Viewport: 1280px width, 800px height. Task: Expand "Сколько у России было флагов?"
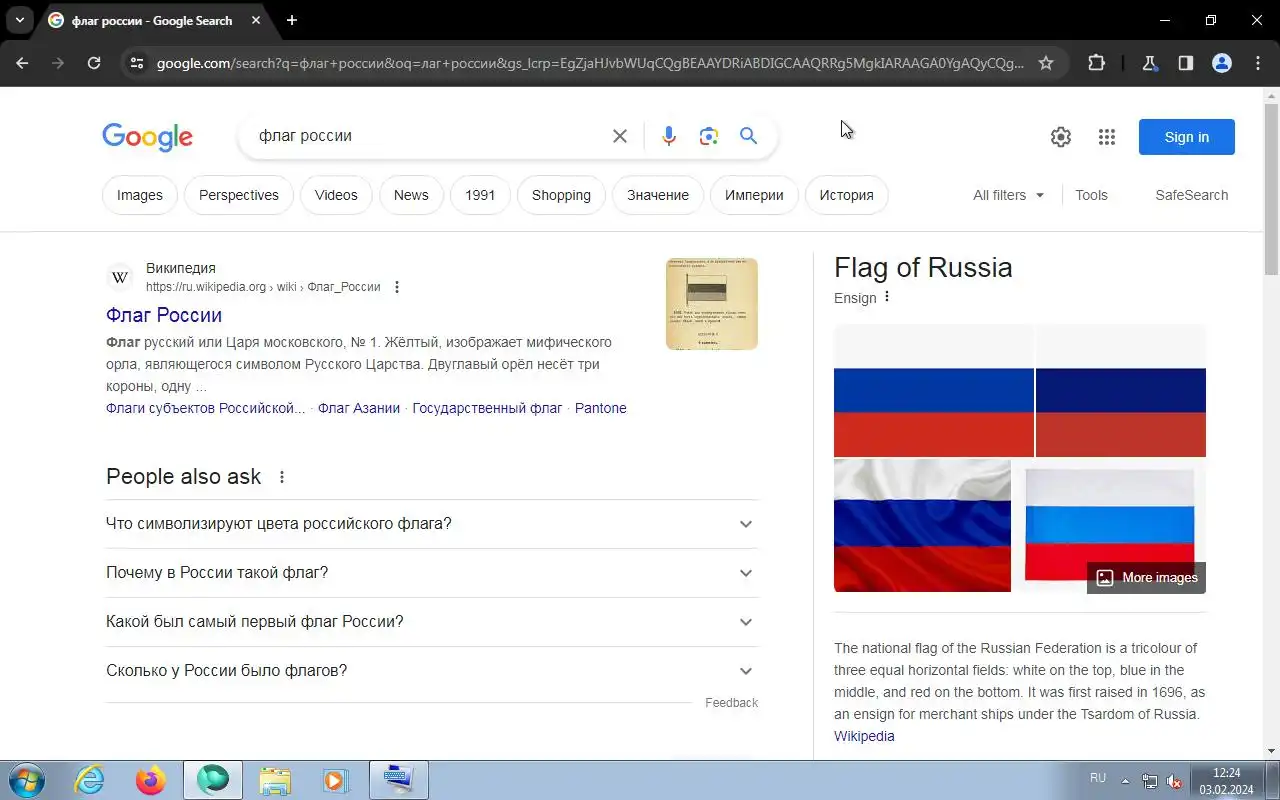[432, 671]
